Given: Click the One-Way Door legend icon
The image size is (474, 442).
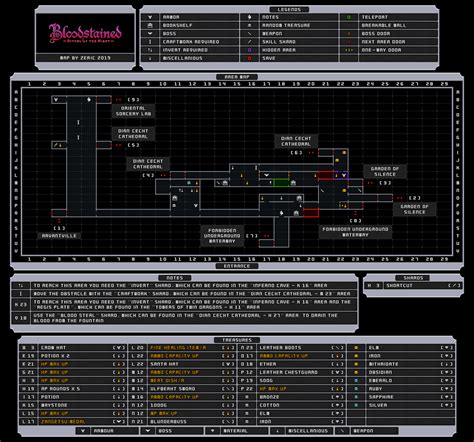Looking at the screenshot, I should point(349,50).
